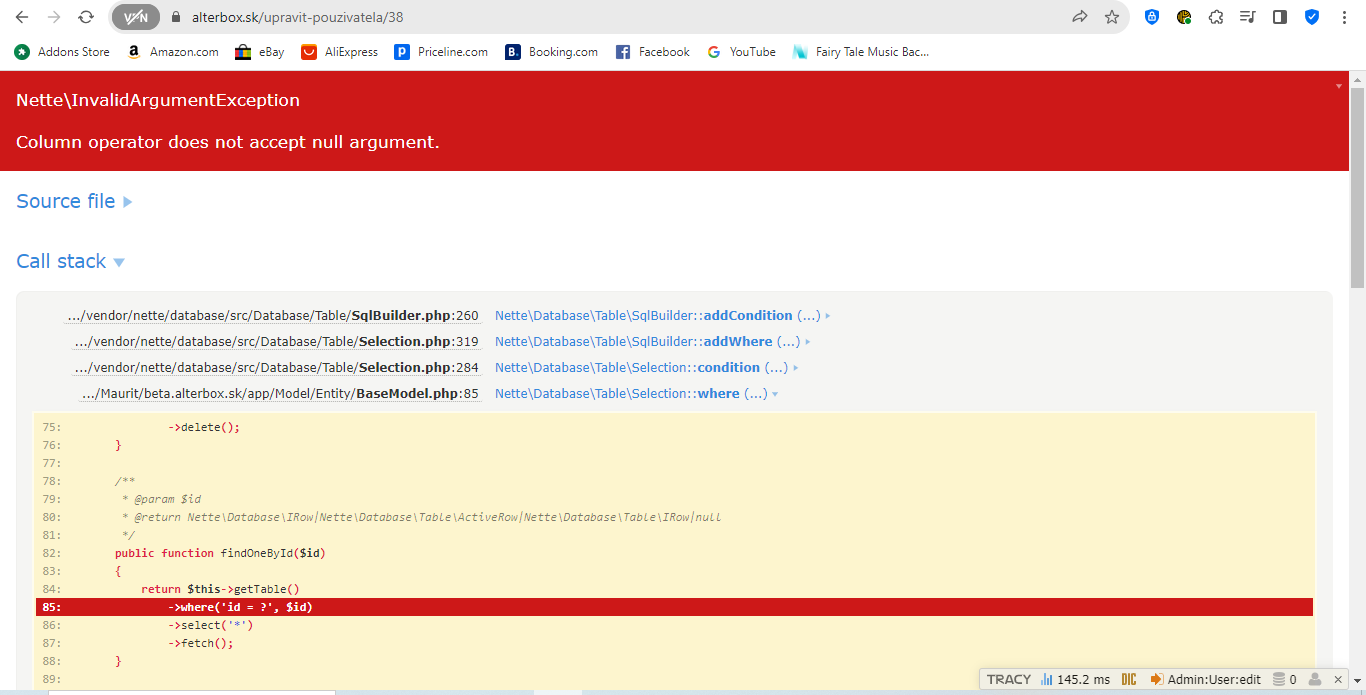
Task: Click the address bar URL field
Action: point(600,17)
